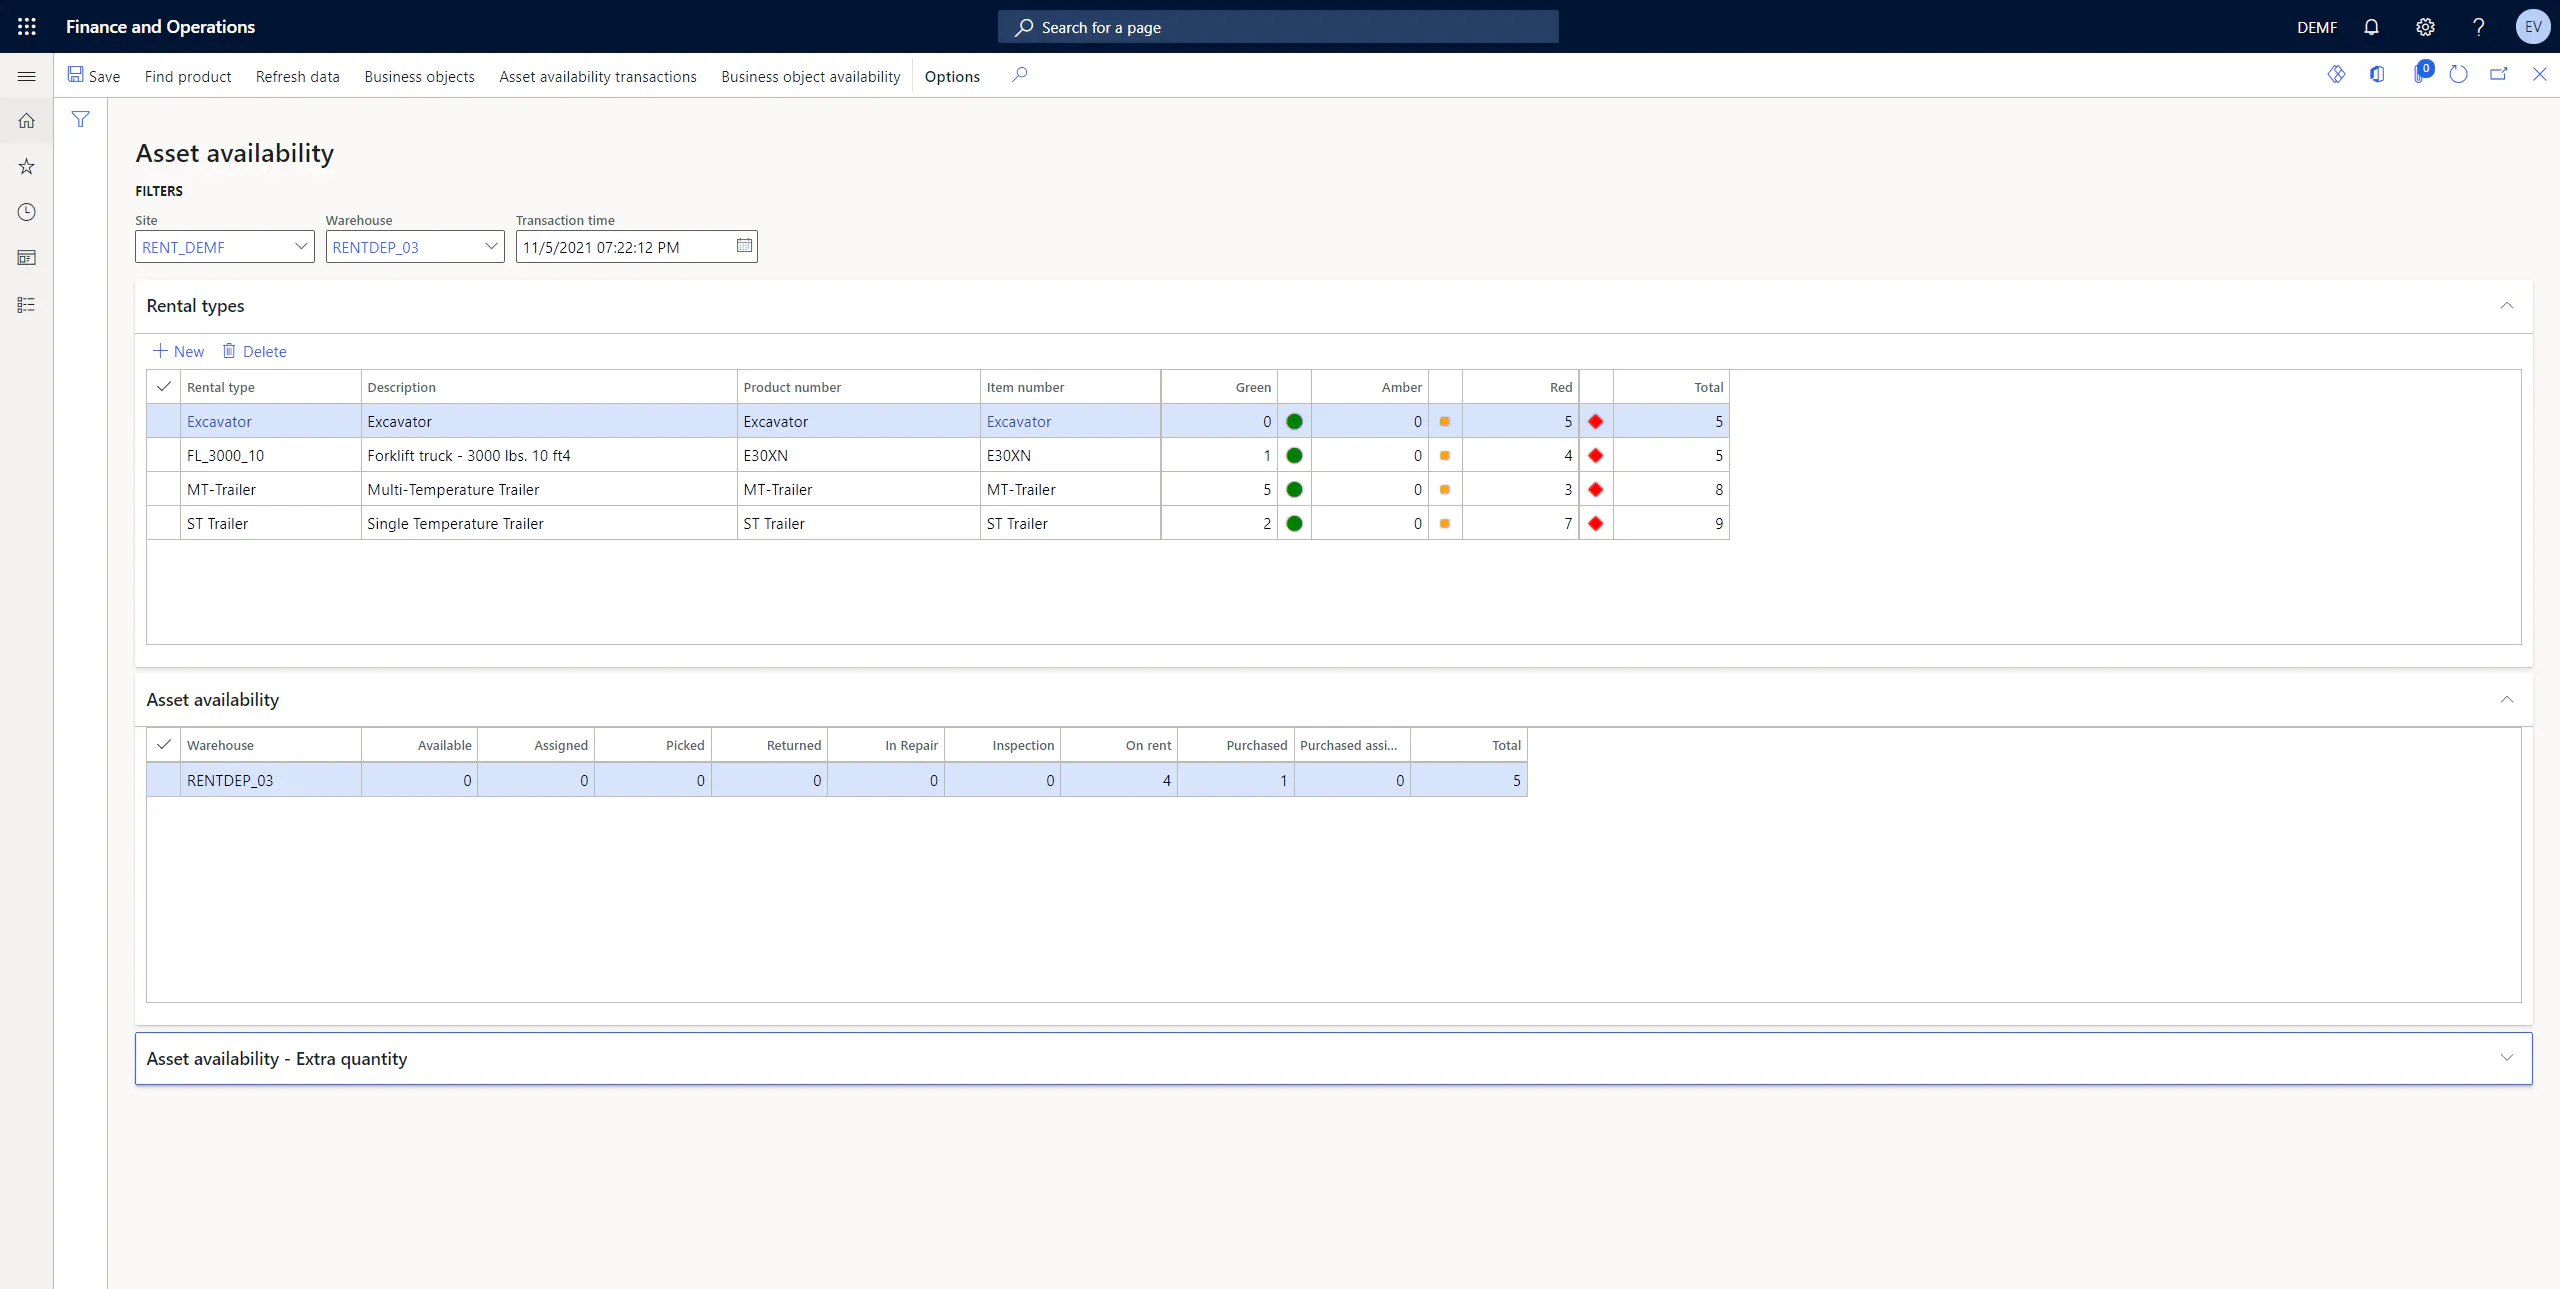
Task: Click the red diamond indicator for Excavator
Action: 1596,421
